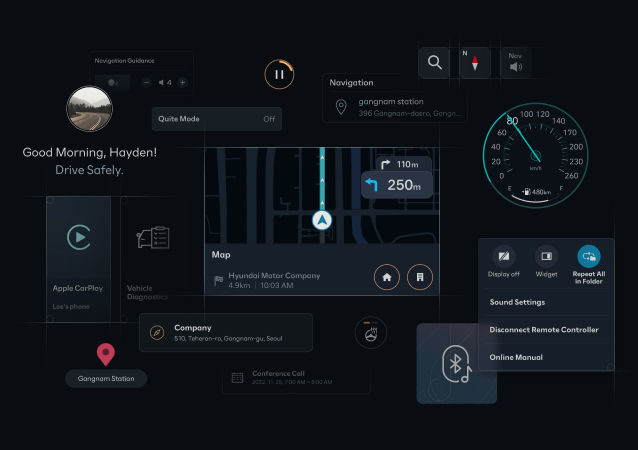Increase navigation guidance volume with plus

(183, 82)
